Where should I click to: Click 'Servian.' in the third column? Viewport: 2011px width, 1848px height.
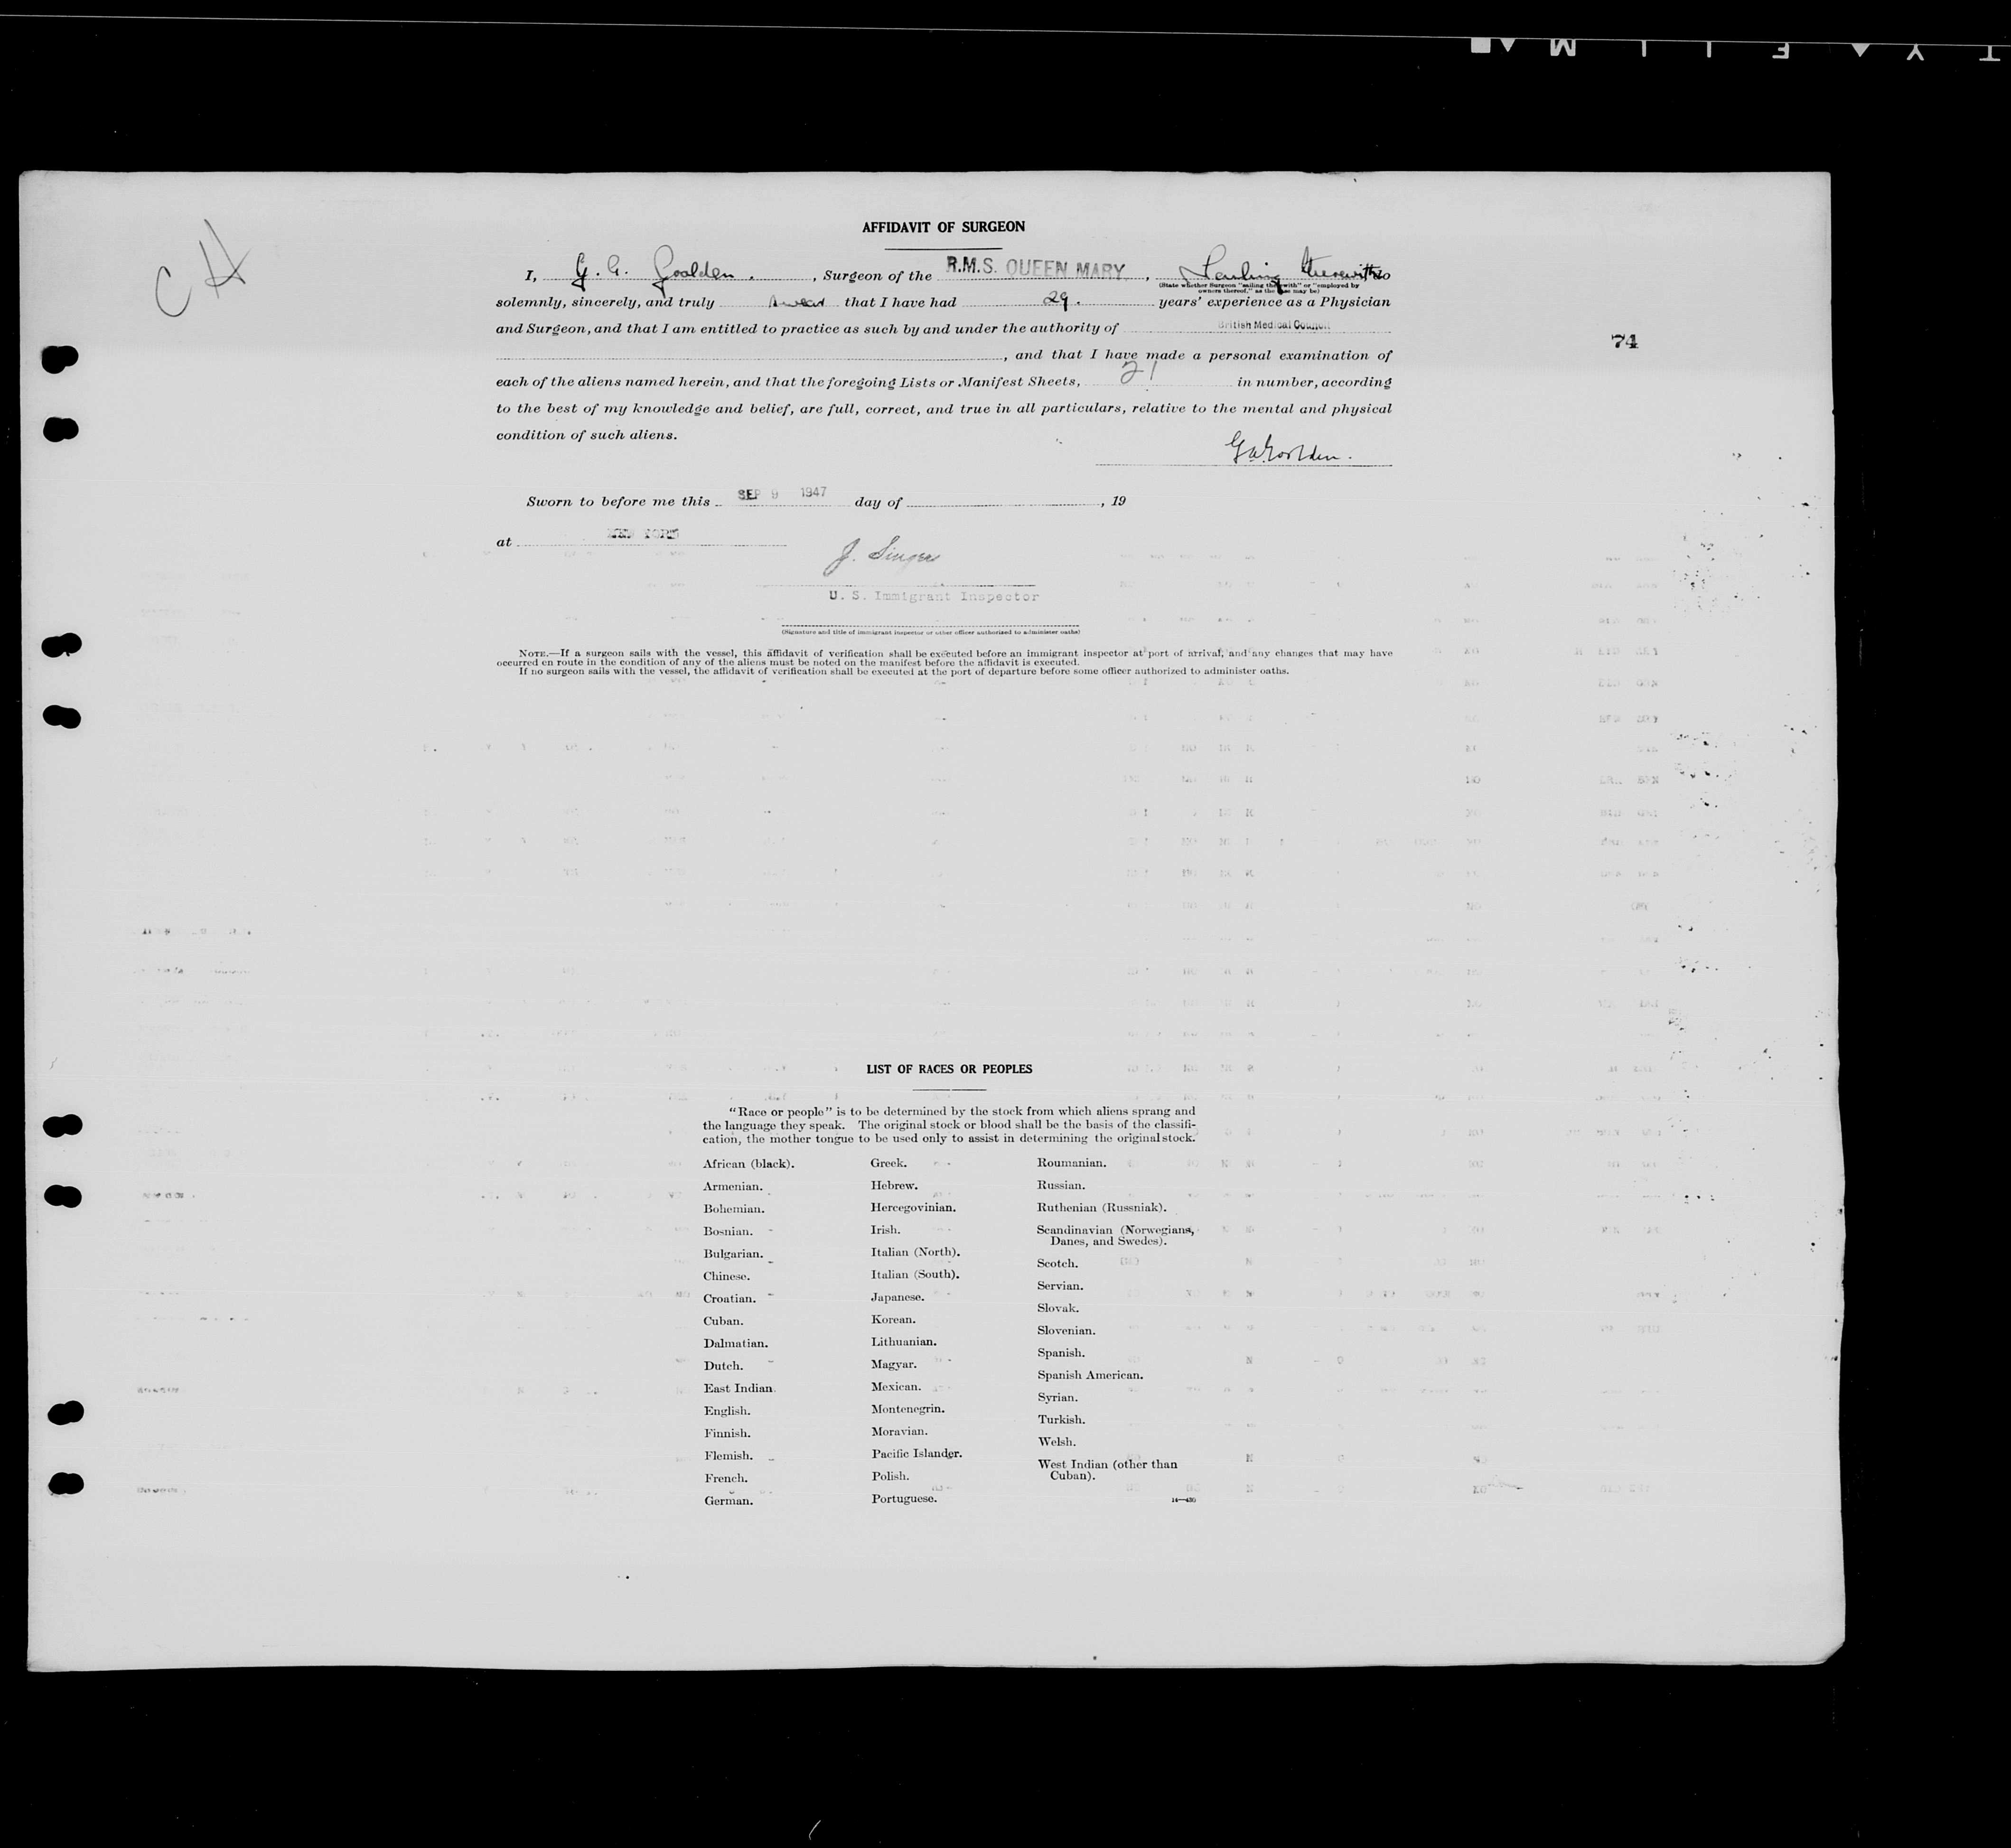click(1060, 1286)
